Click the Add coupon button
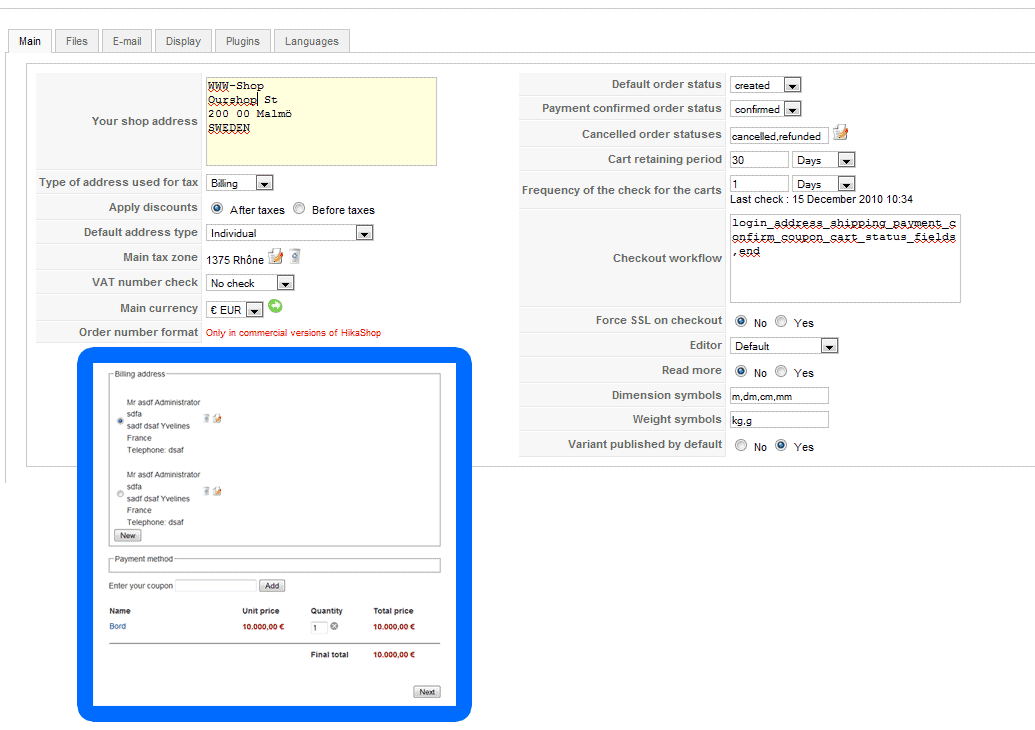Viewport: 1035px width, 730px height. point(272,585)
